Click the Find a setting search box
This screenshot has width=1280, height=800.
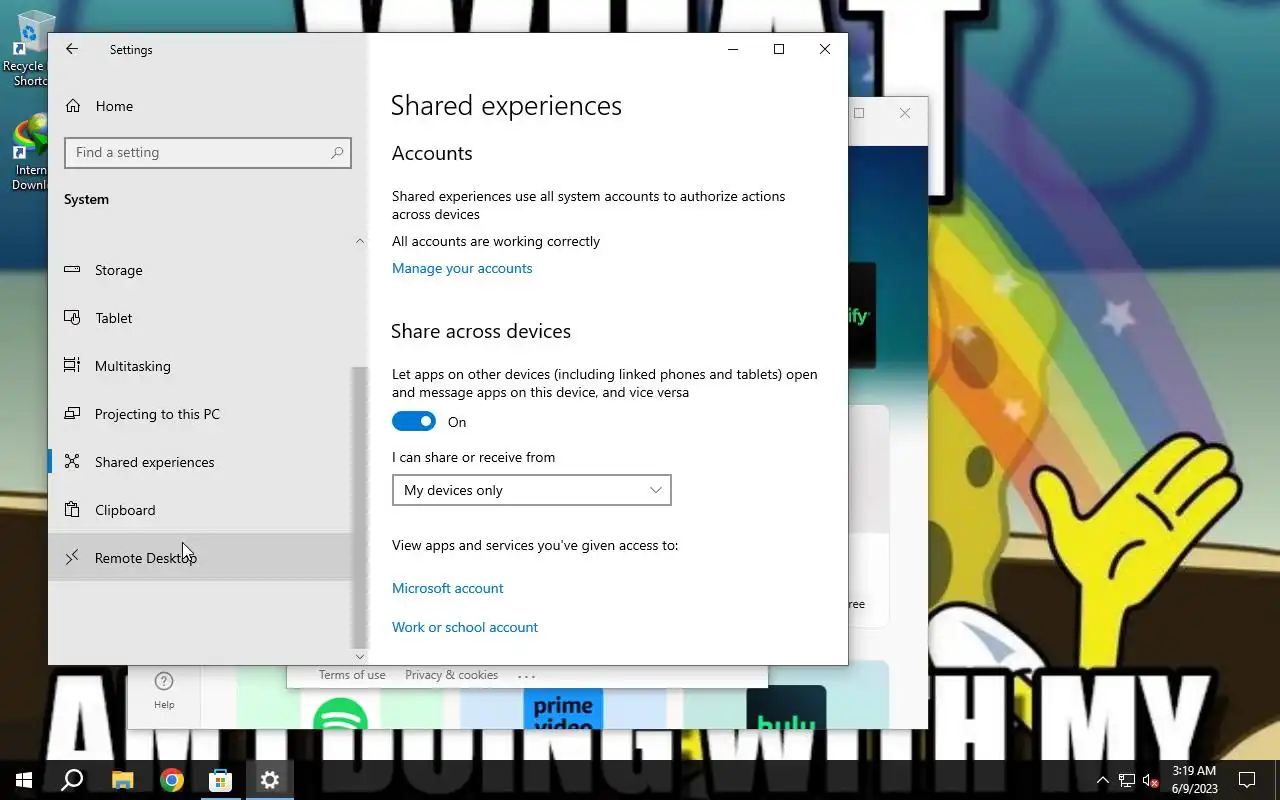coord(207,152)
